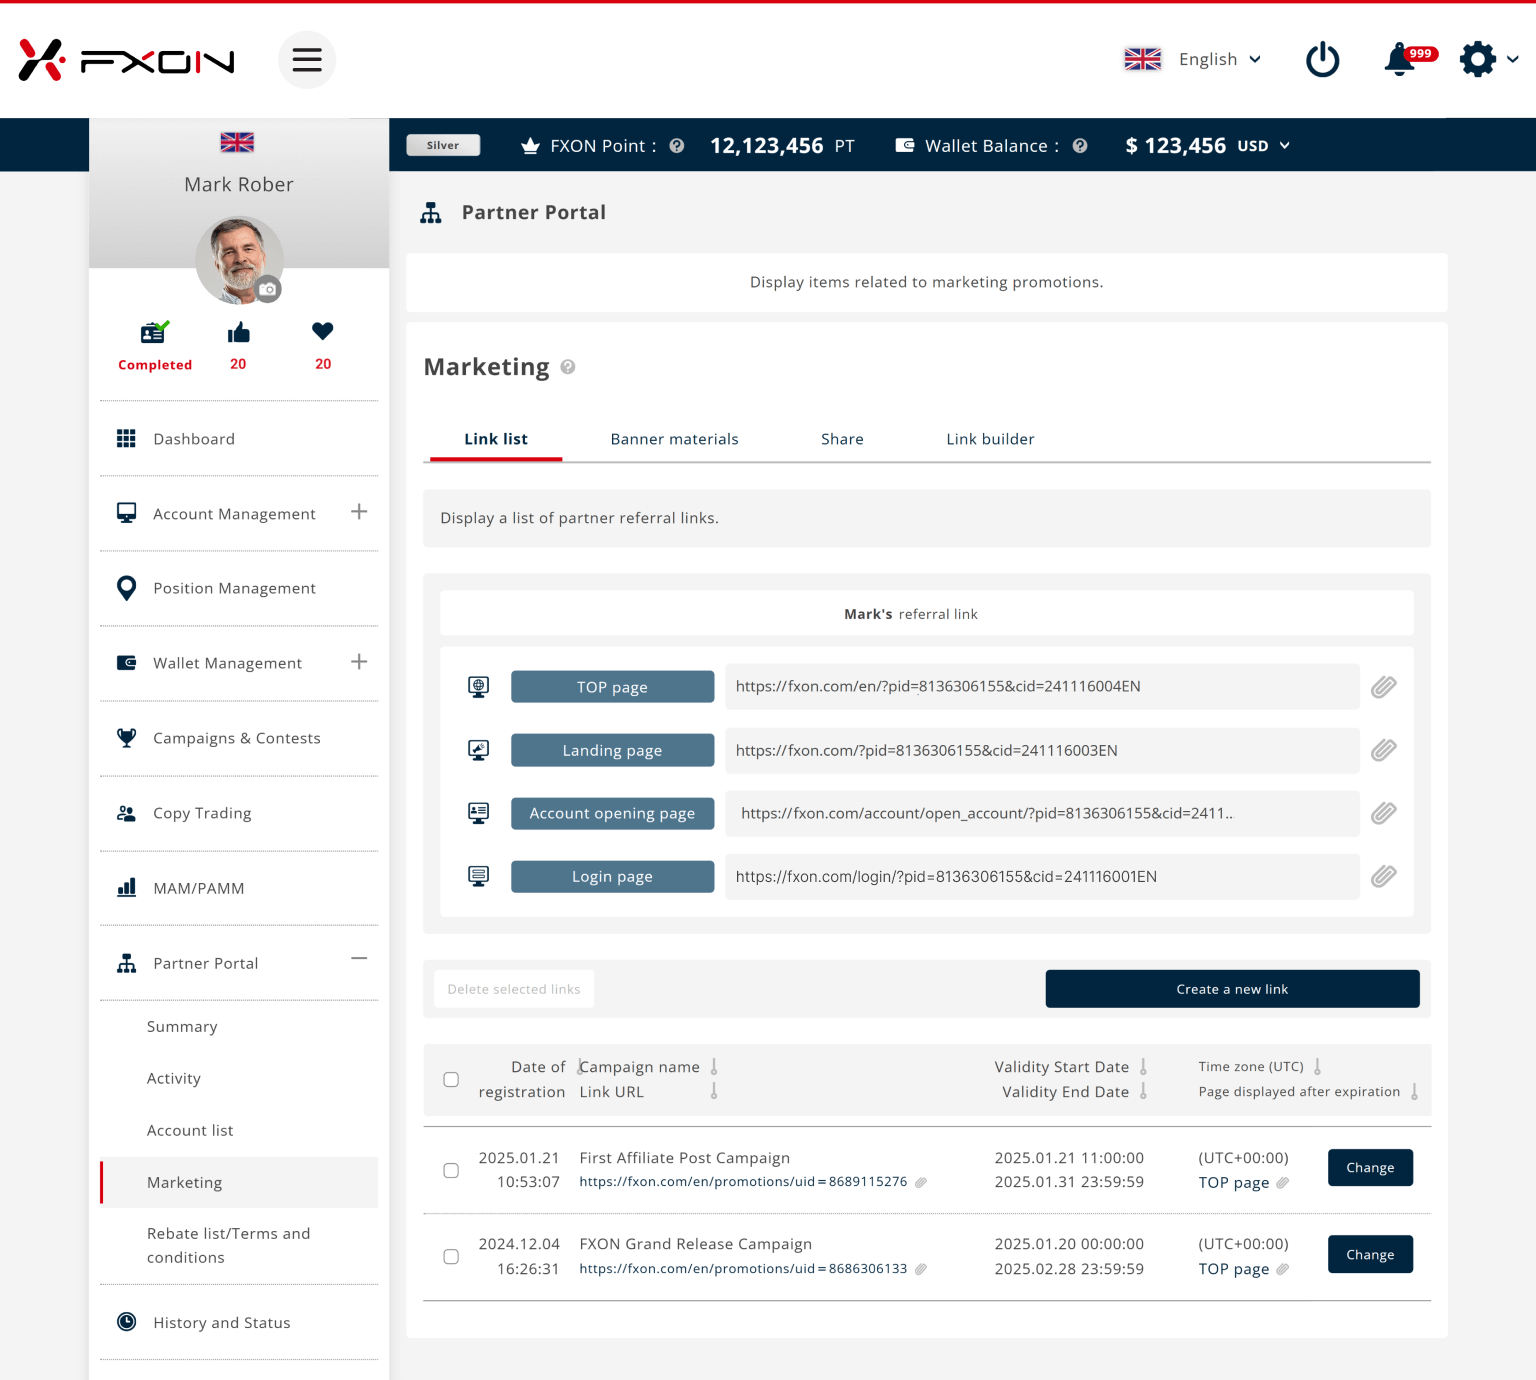Click the thumbs-up likes icon

[x=238, y=333]
